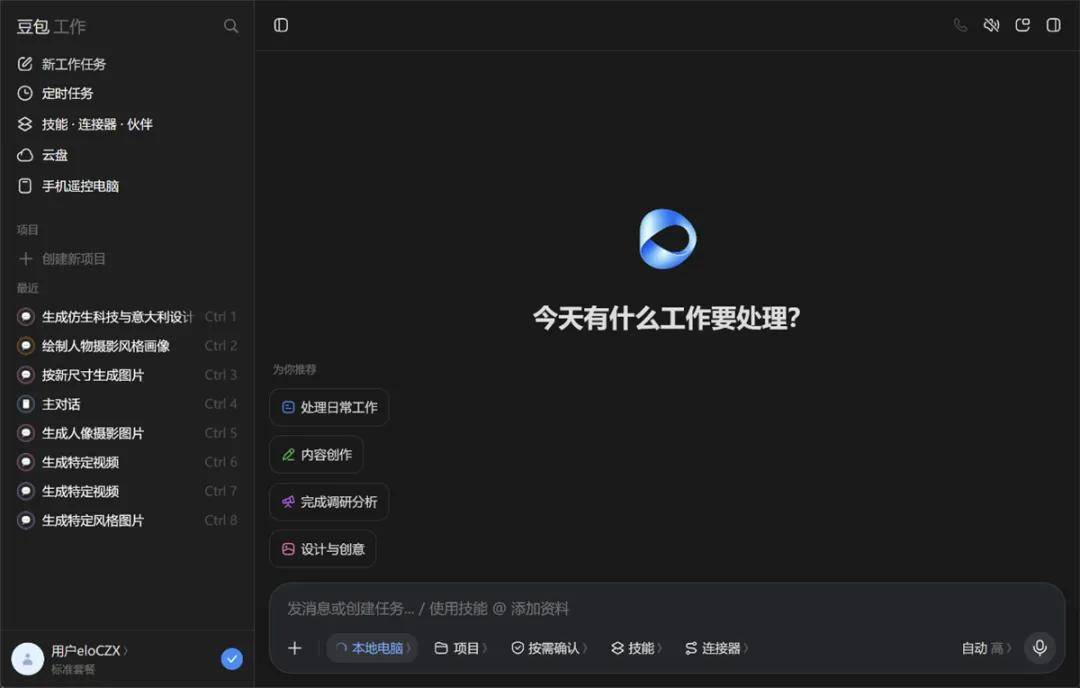Click the plus attachment icon in input bar
Screen dimensions: 1080x688
point(295,648)
